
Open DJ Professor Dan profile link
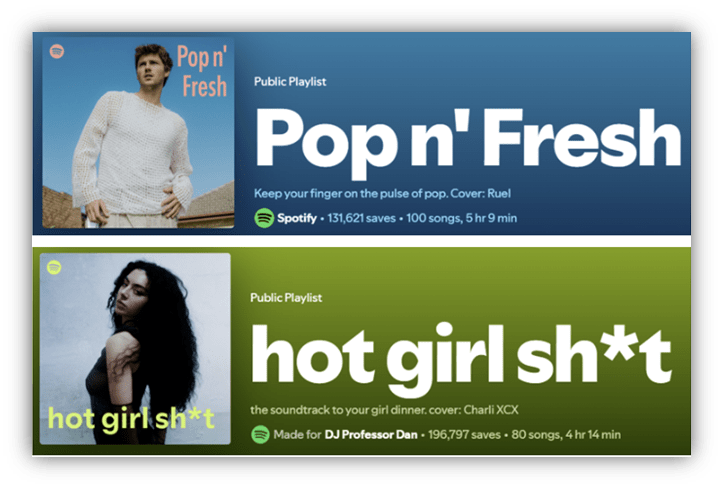[371, 435]
